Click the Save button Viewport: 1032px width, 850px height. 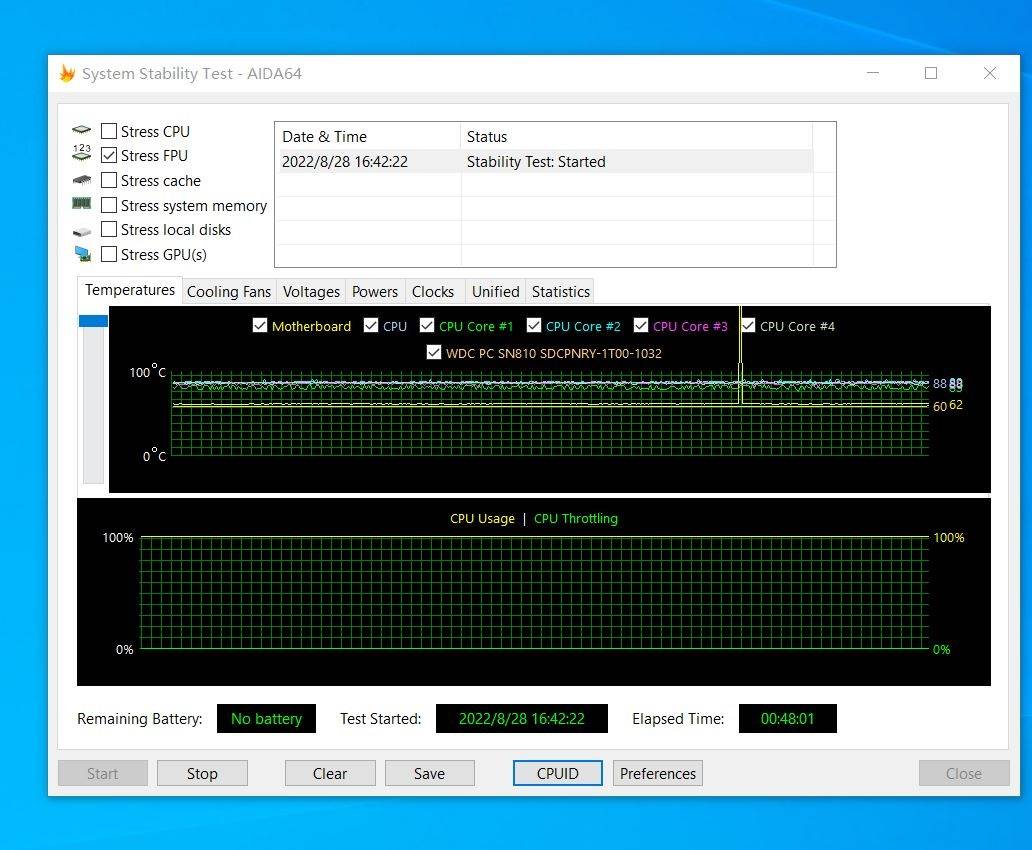pos(429,774)
